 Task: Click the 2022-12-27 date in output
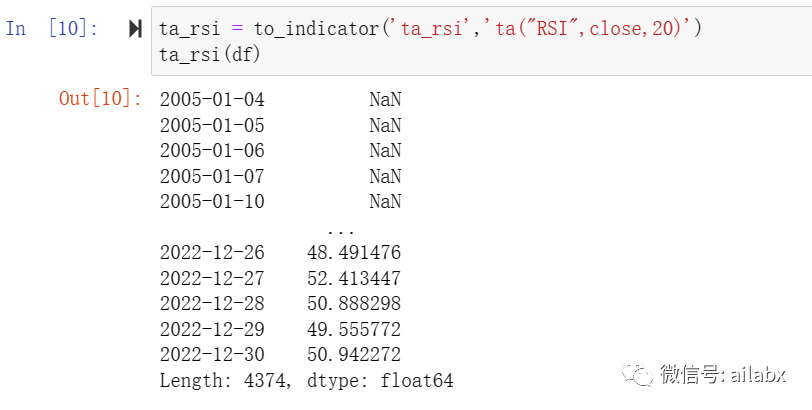tap(212, 279)
